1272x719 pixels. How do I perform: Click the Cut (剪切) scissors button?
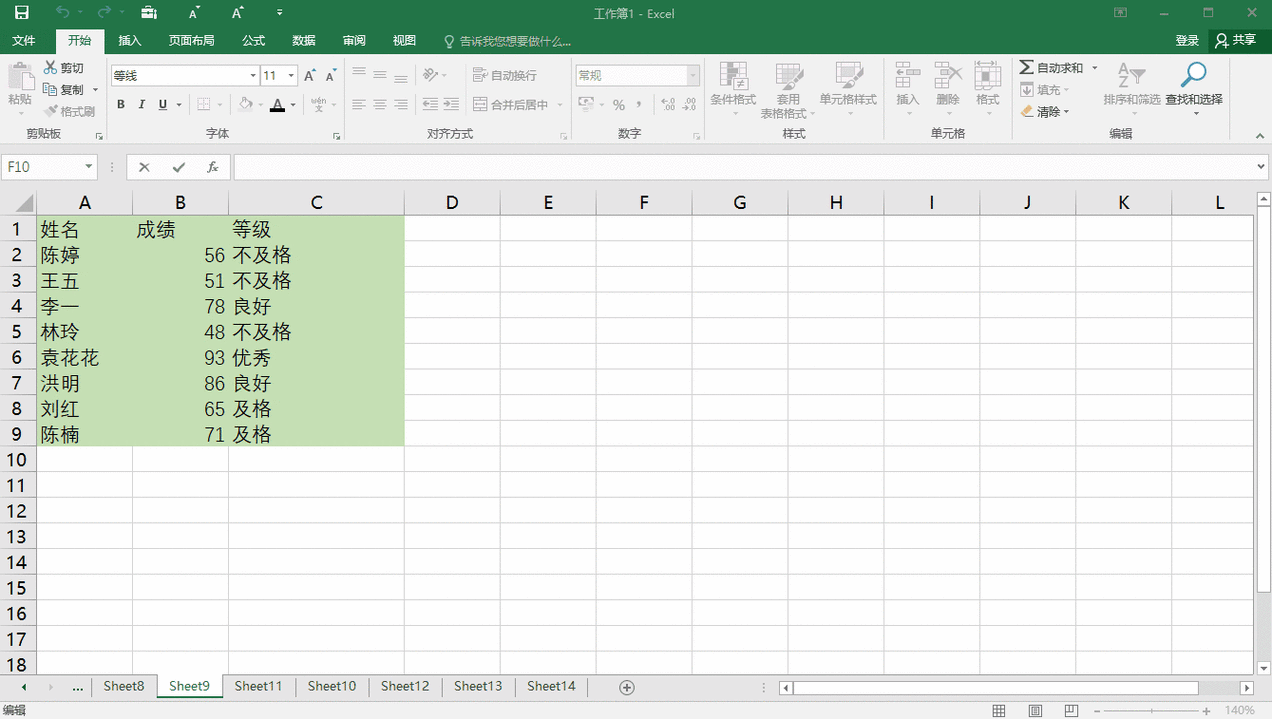tap(64, 68)
